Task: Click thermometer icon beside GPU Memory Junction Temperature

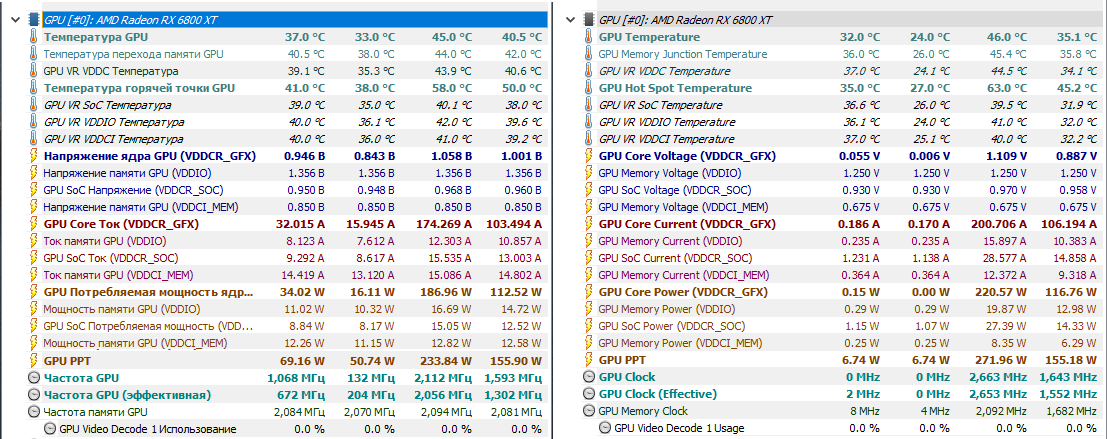Action: [589, 54]
